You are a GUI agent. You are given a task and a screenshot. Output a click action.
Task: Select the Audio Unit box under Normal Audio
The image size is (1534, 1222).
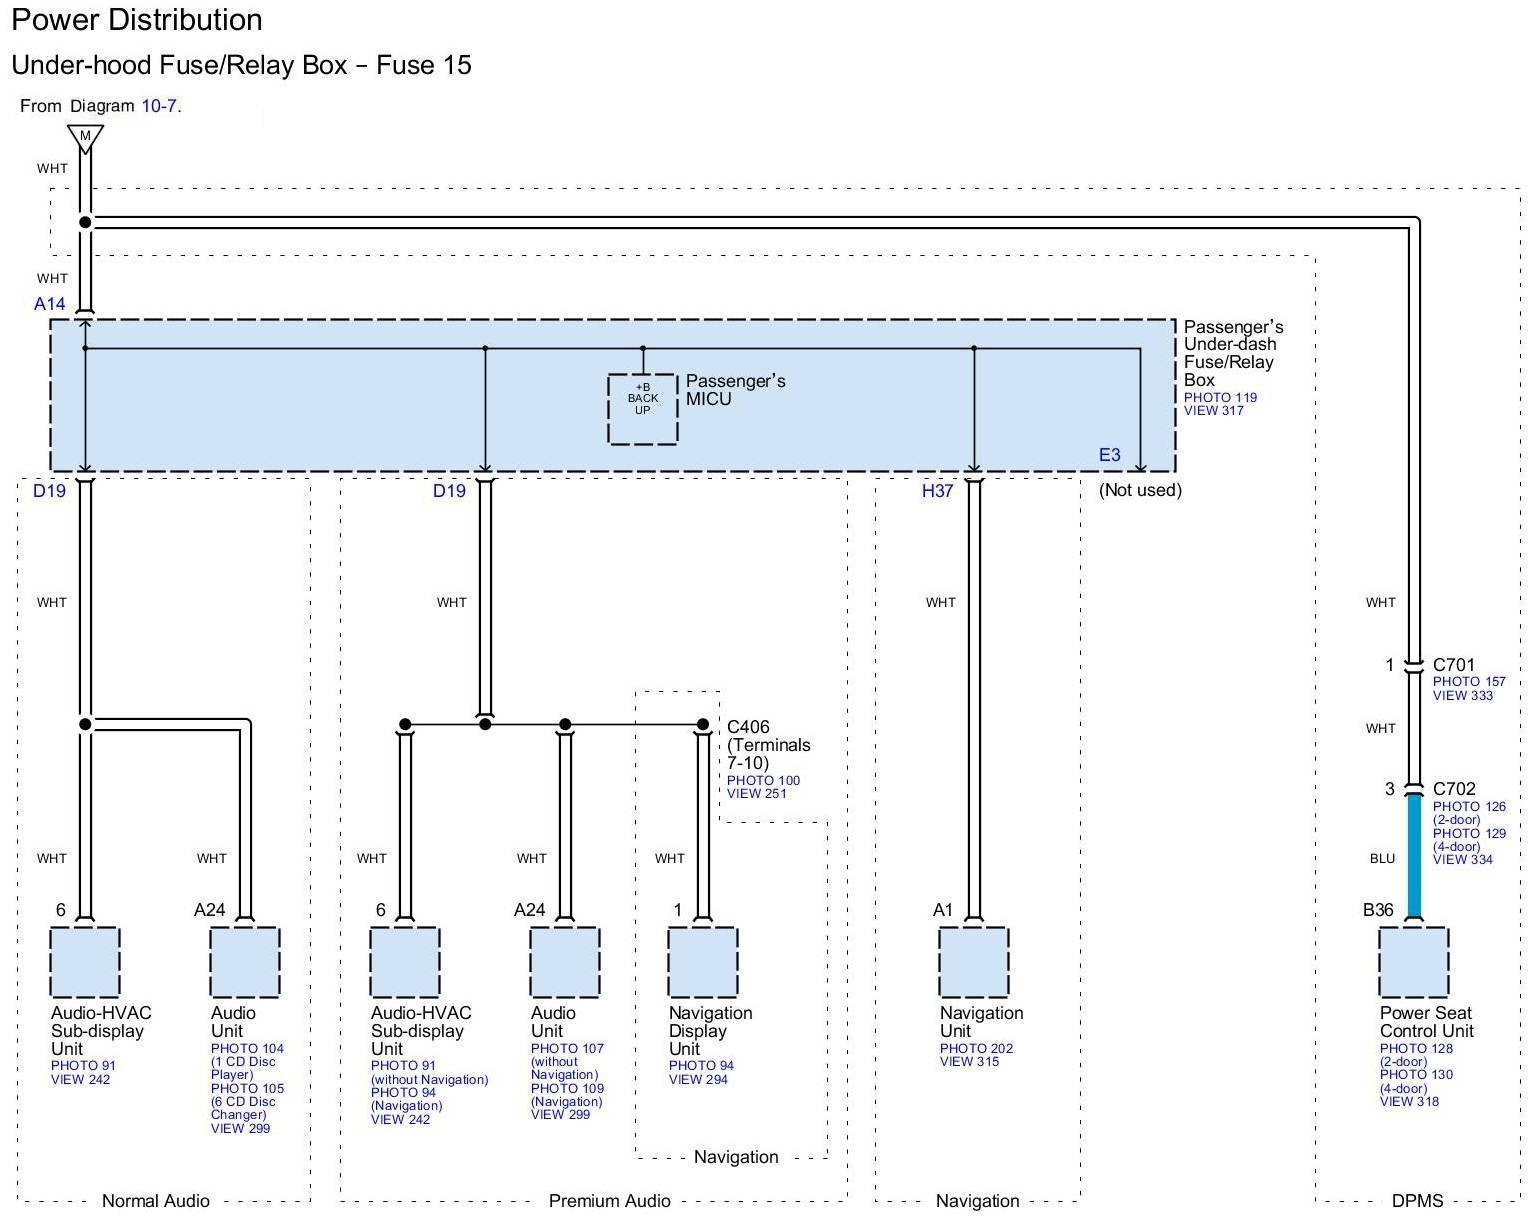(x=244, y=962)
